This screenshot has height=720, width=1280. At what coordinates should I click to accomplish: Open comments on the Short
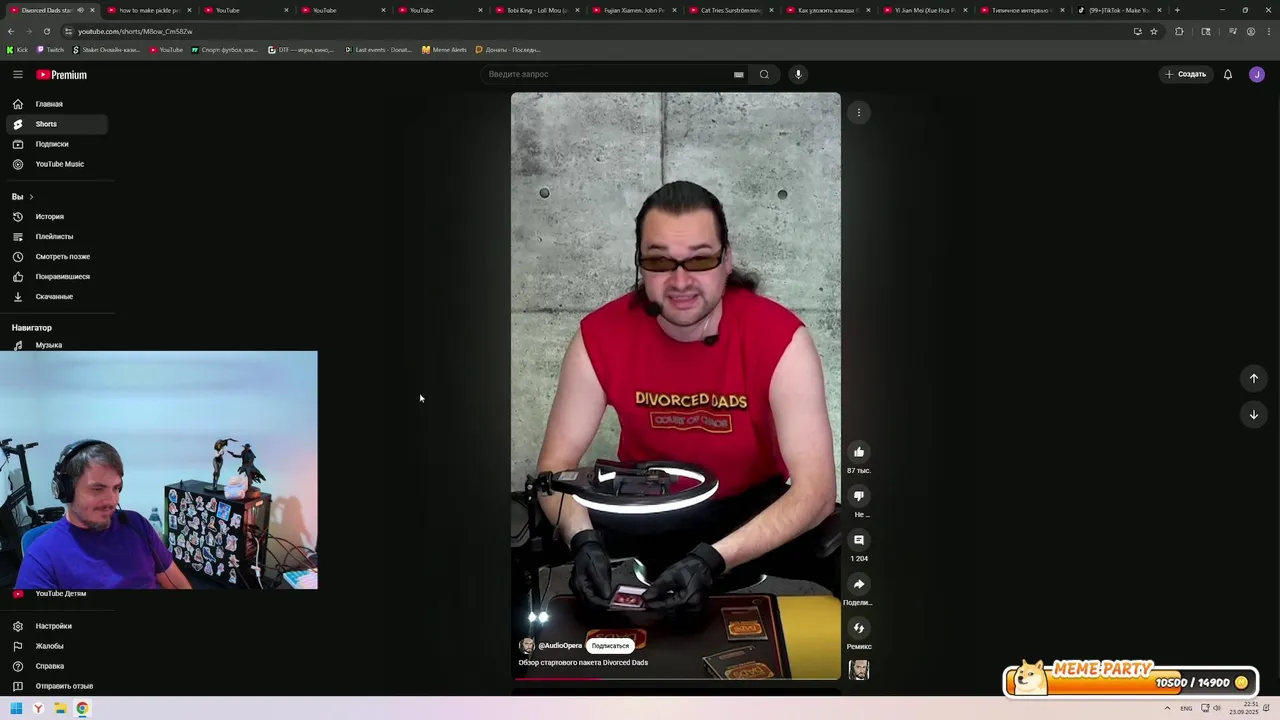[x=859, y=540]
